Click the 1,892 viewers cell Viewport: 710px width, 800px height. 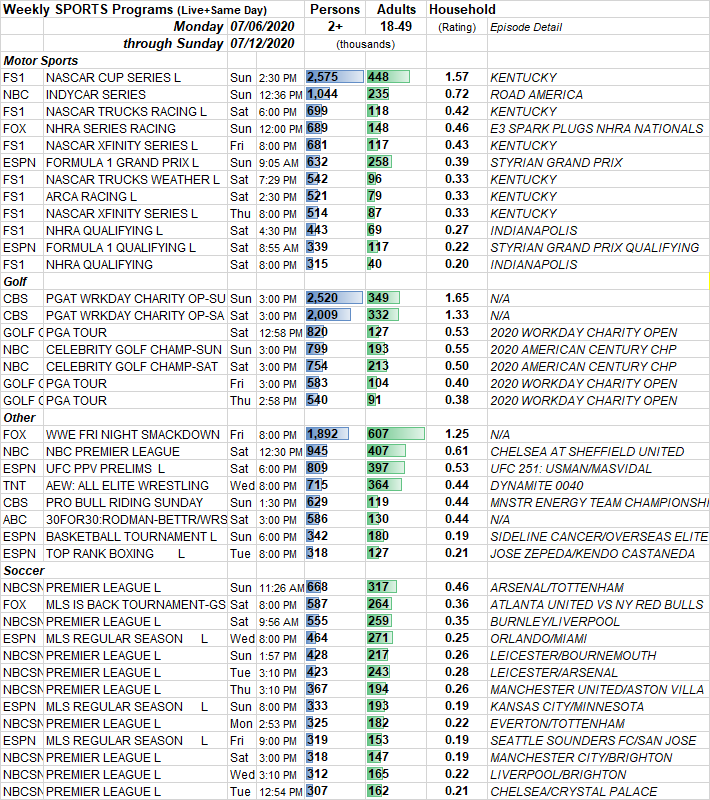(x=335, y=434)
